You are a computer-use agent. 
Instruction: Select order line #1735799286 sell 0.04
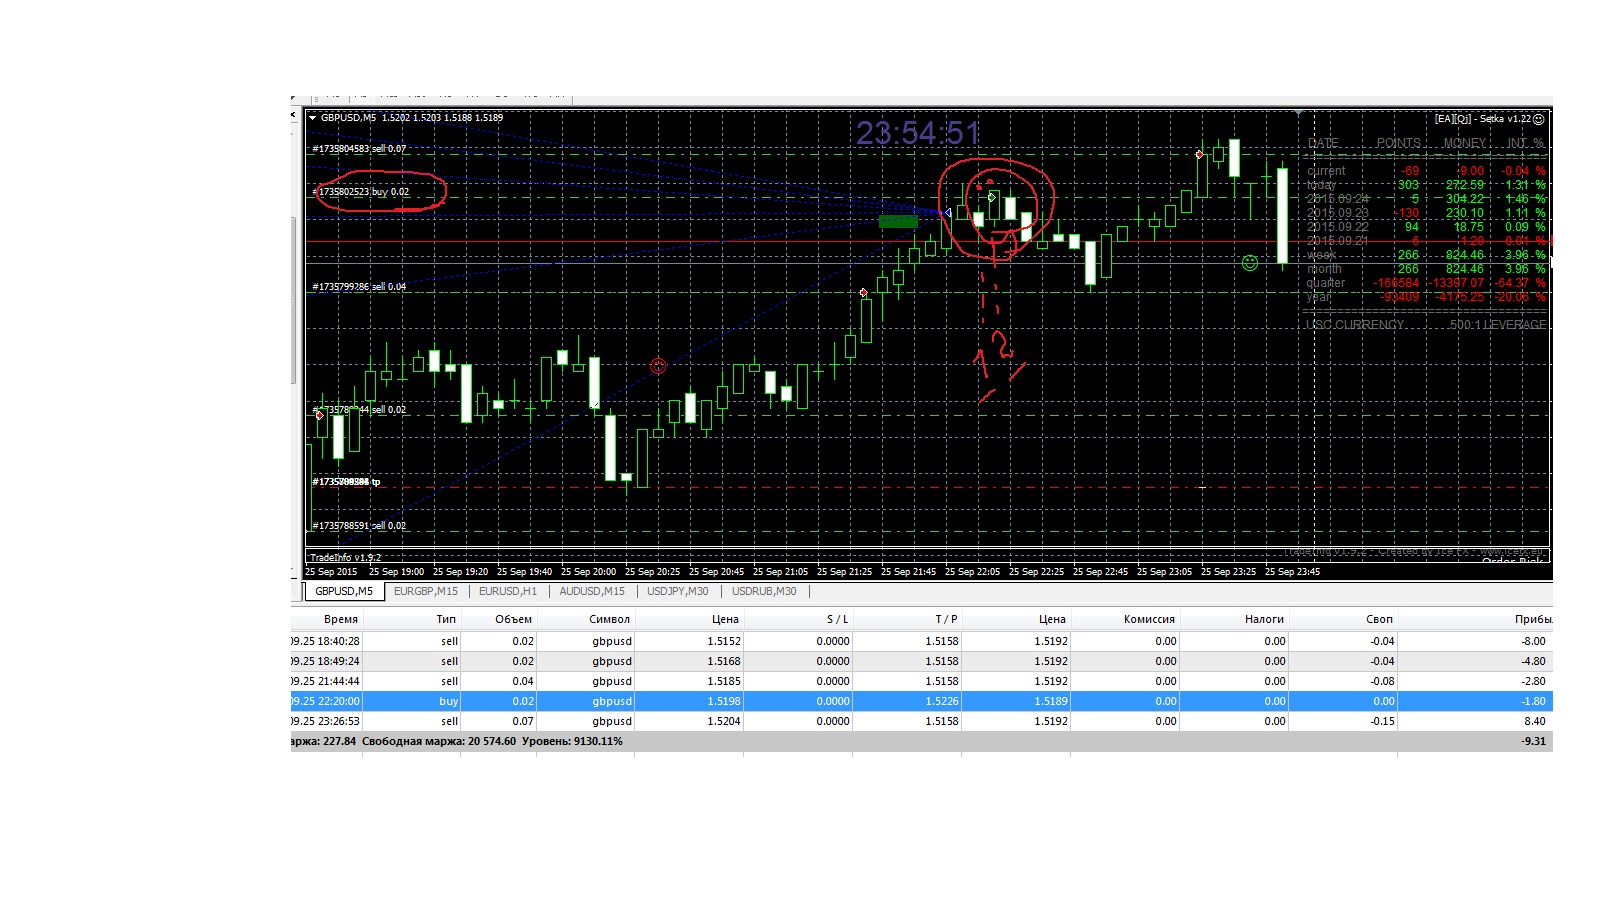point(359,287)
